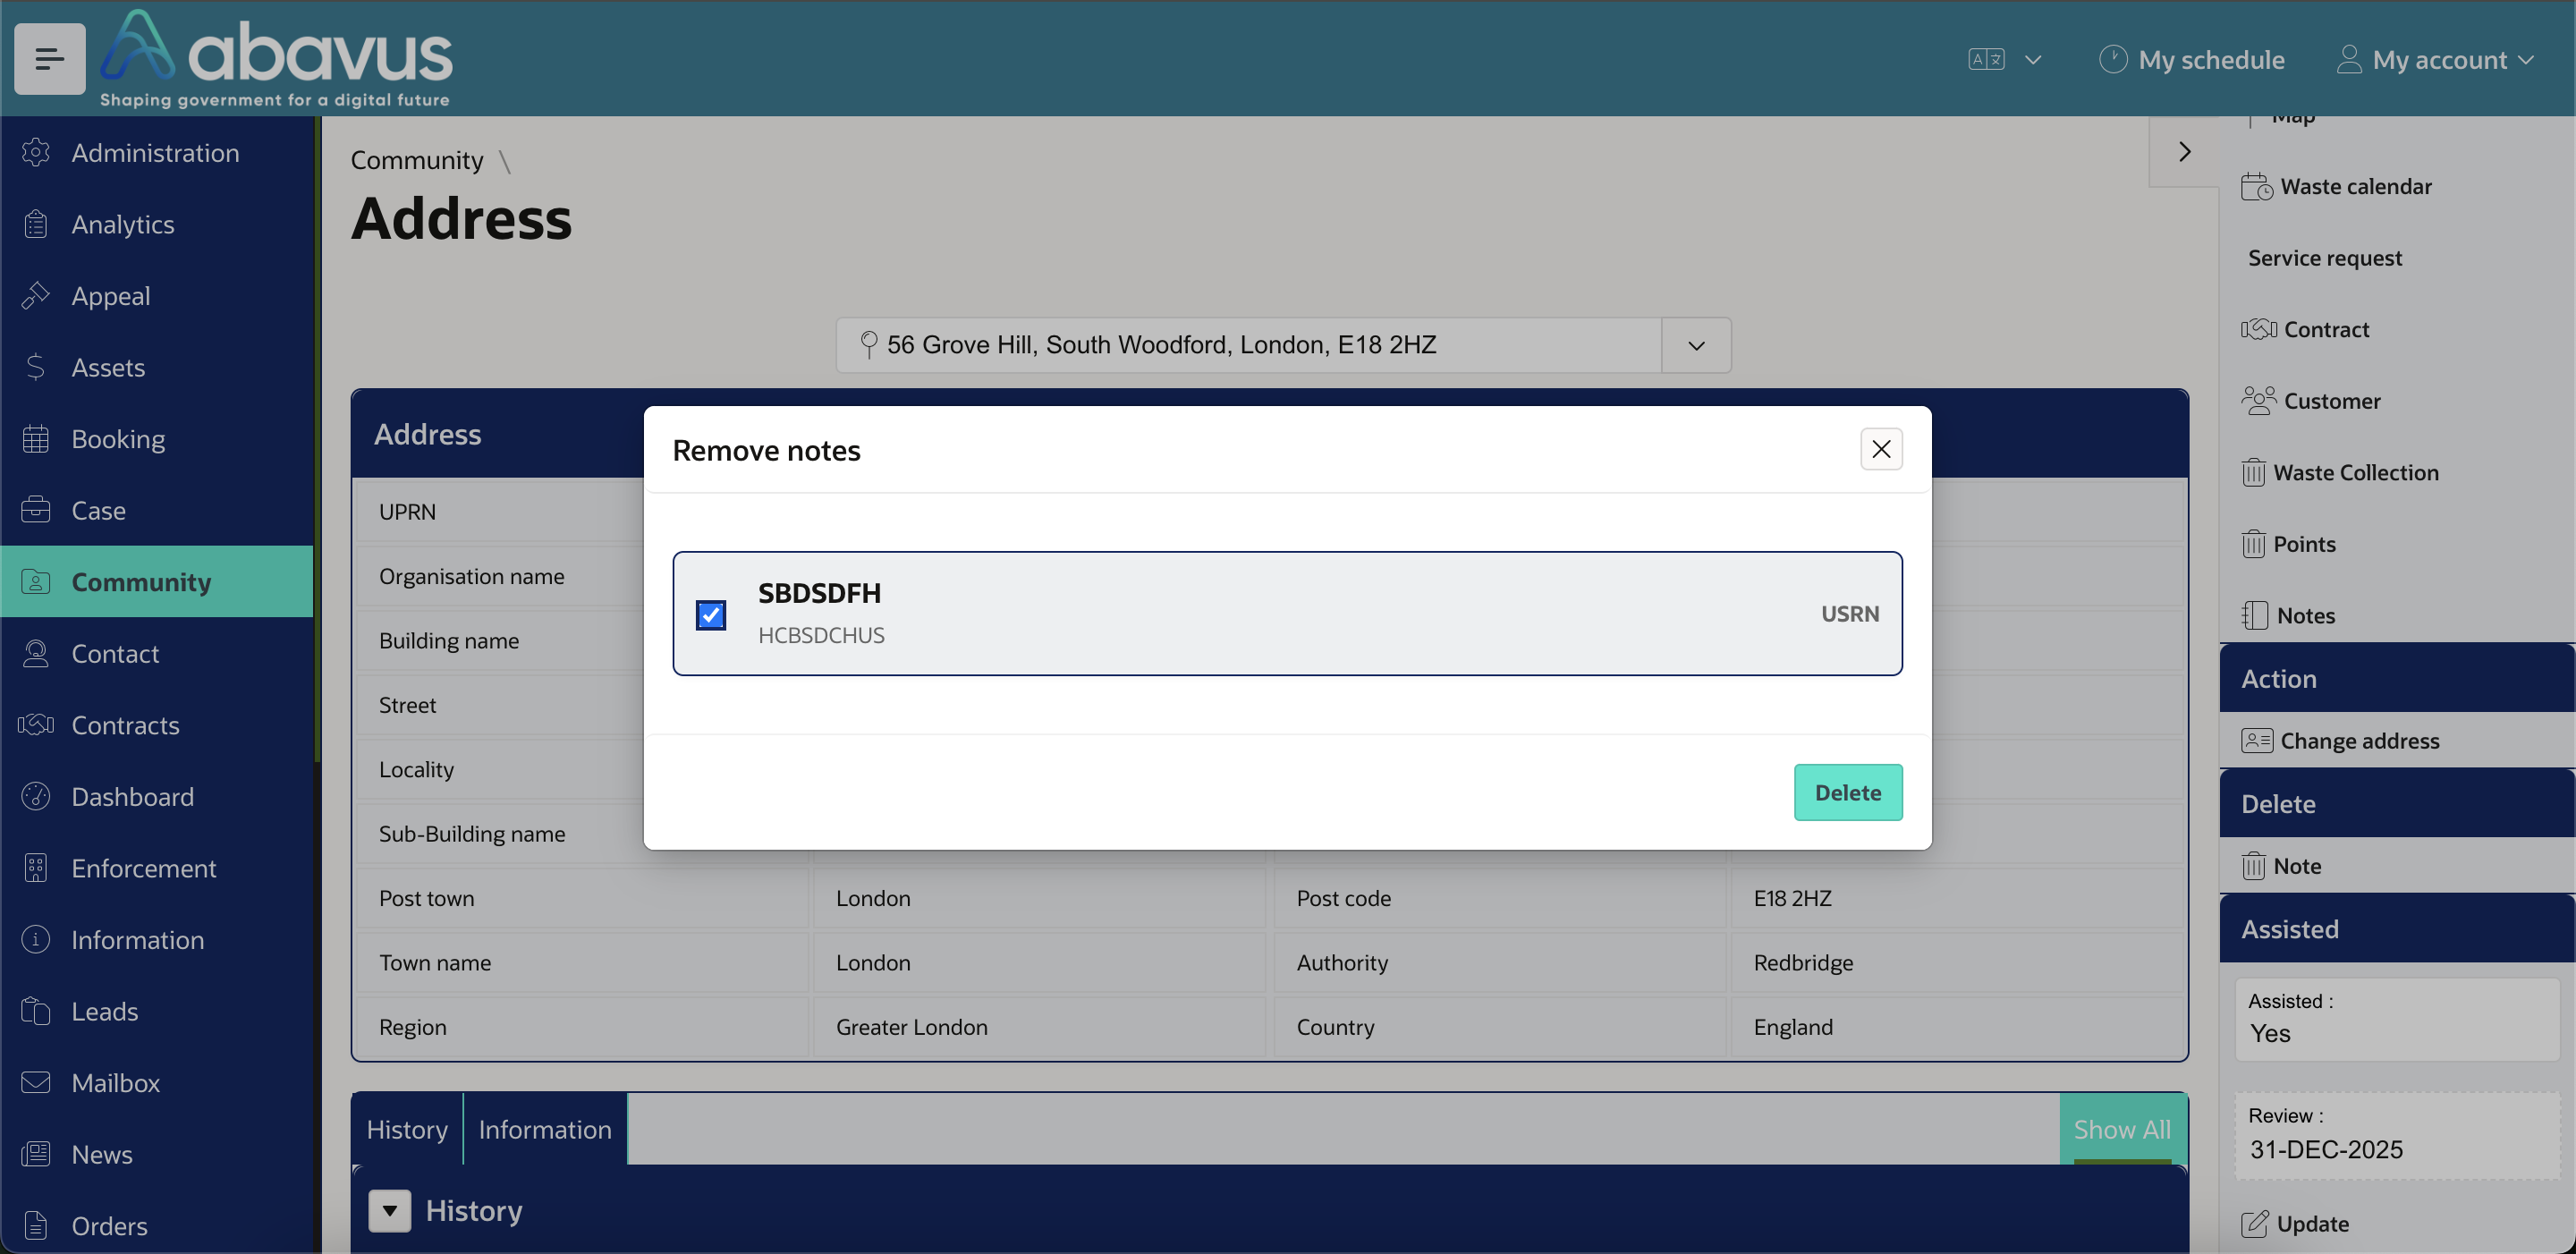Viewport: 2576px width, 1254px height.
Task: Open the Waste calendar icon link
Action: [2256, 187]
